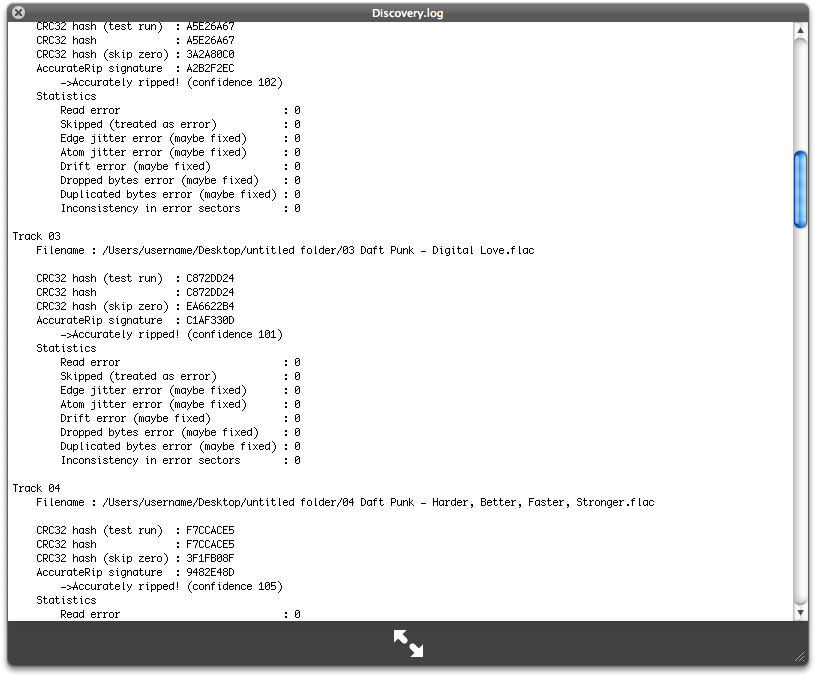The width and height of the screenshot is (816, 677).
Task: Click the full-screen expand arrows icon
Action: [x=408, y=643]
